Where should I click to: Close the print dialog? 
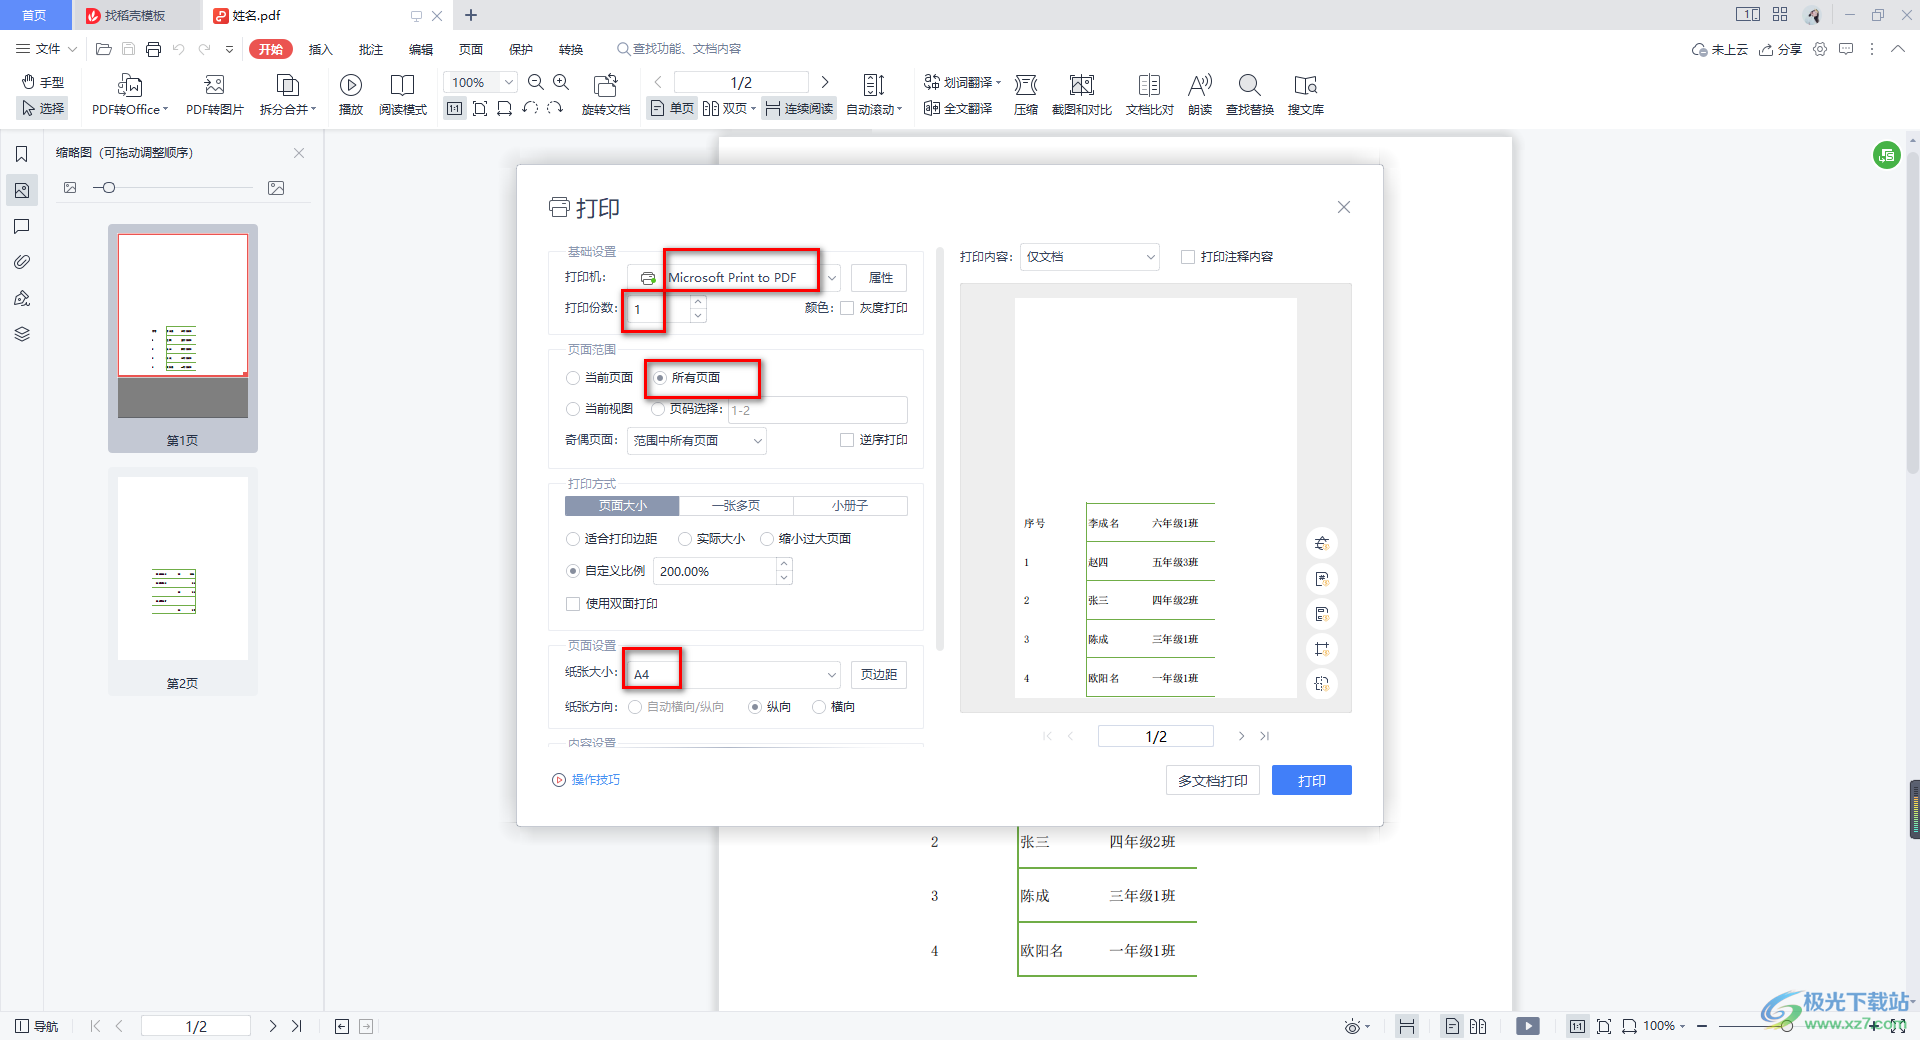1344,207
